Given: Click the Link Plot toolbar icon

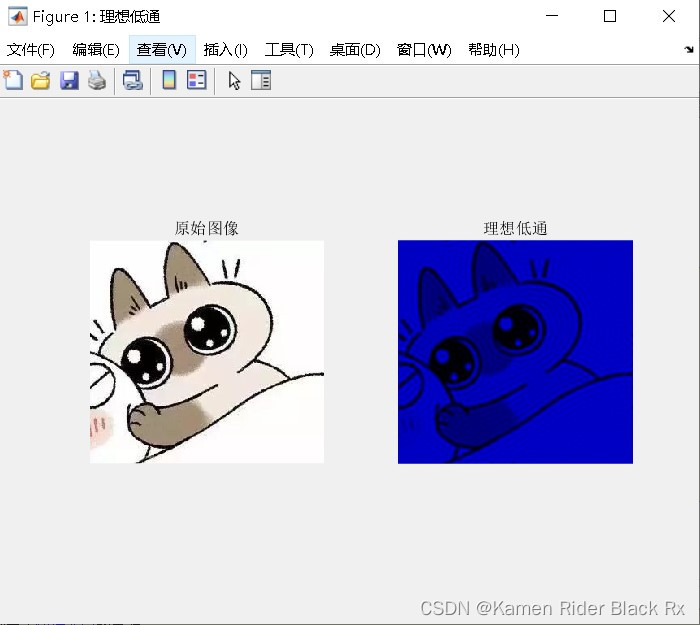Looking at the screenshot, I should pos(133,81).
